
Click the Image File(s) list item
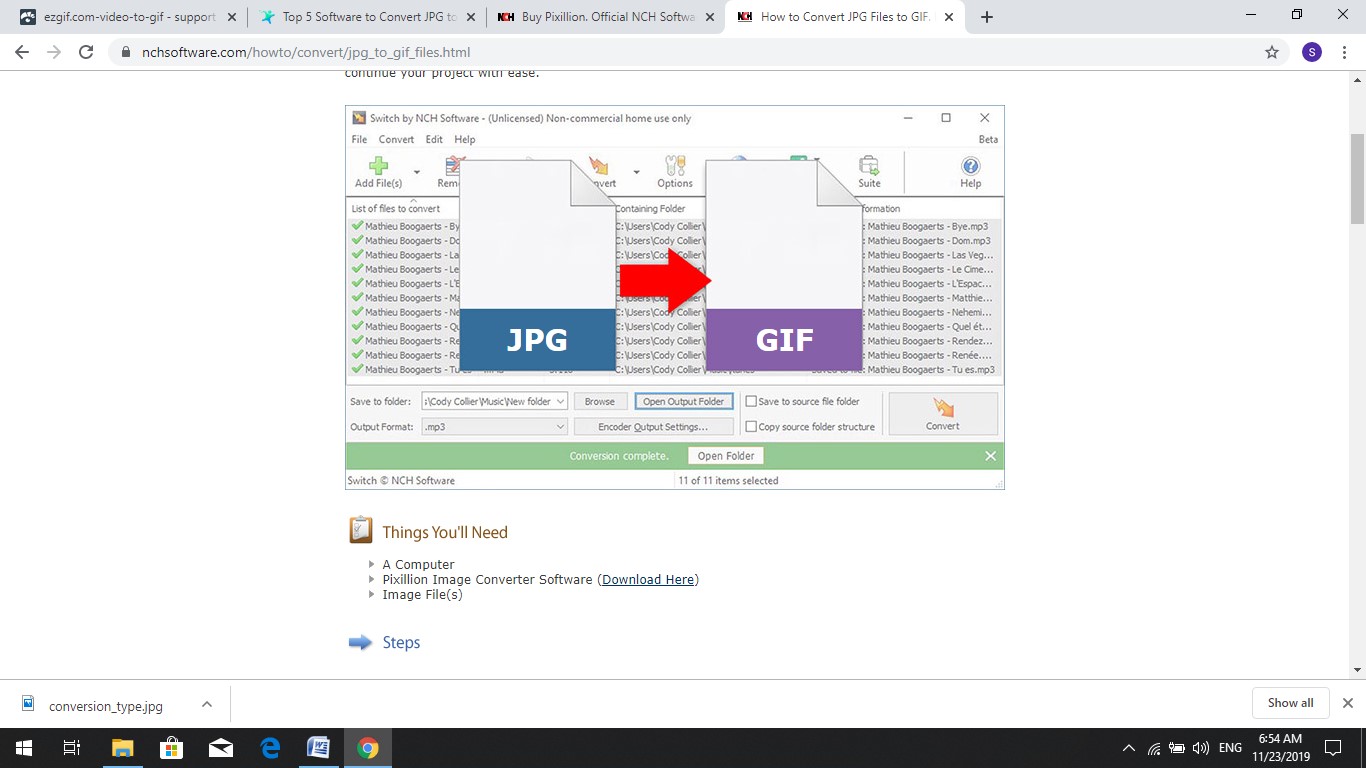tap(422, 595)
